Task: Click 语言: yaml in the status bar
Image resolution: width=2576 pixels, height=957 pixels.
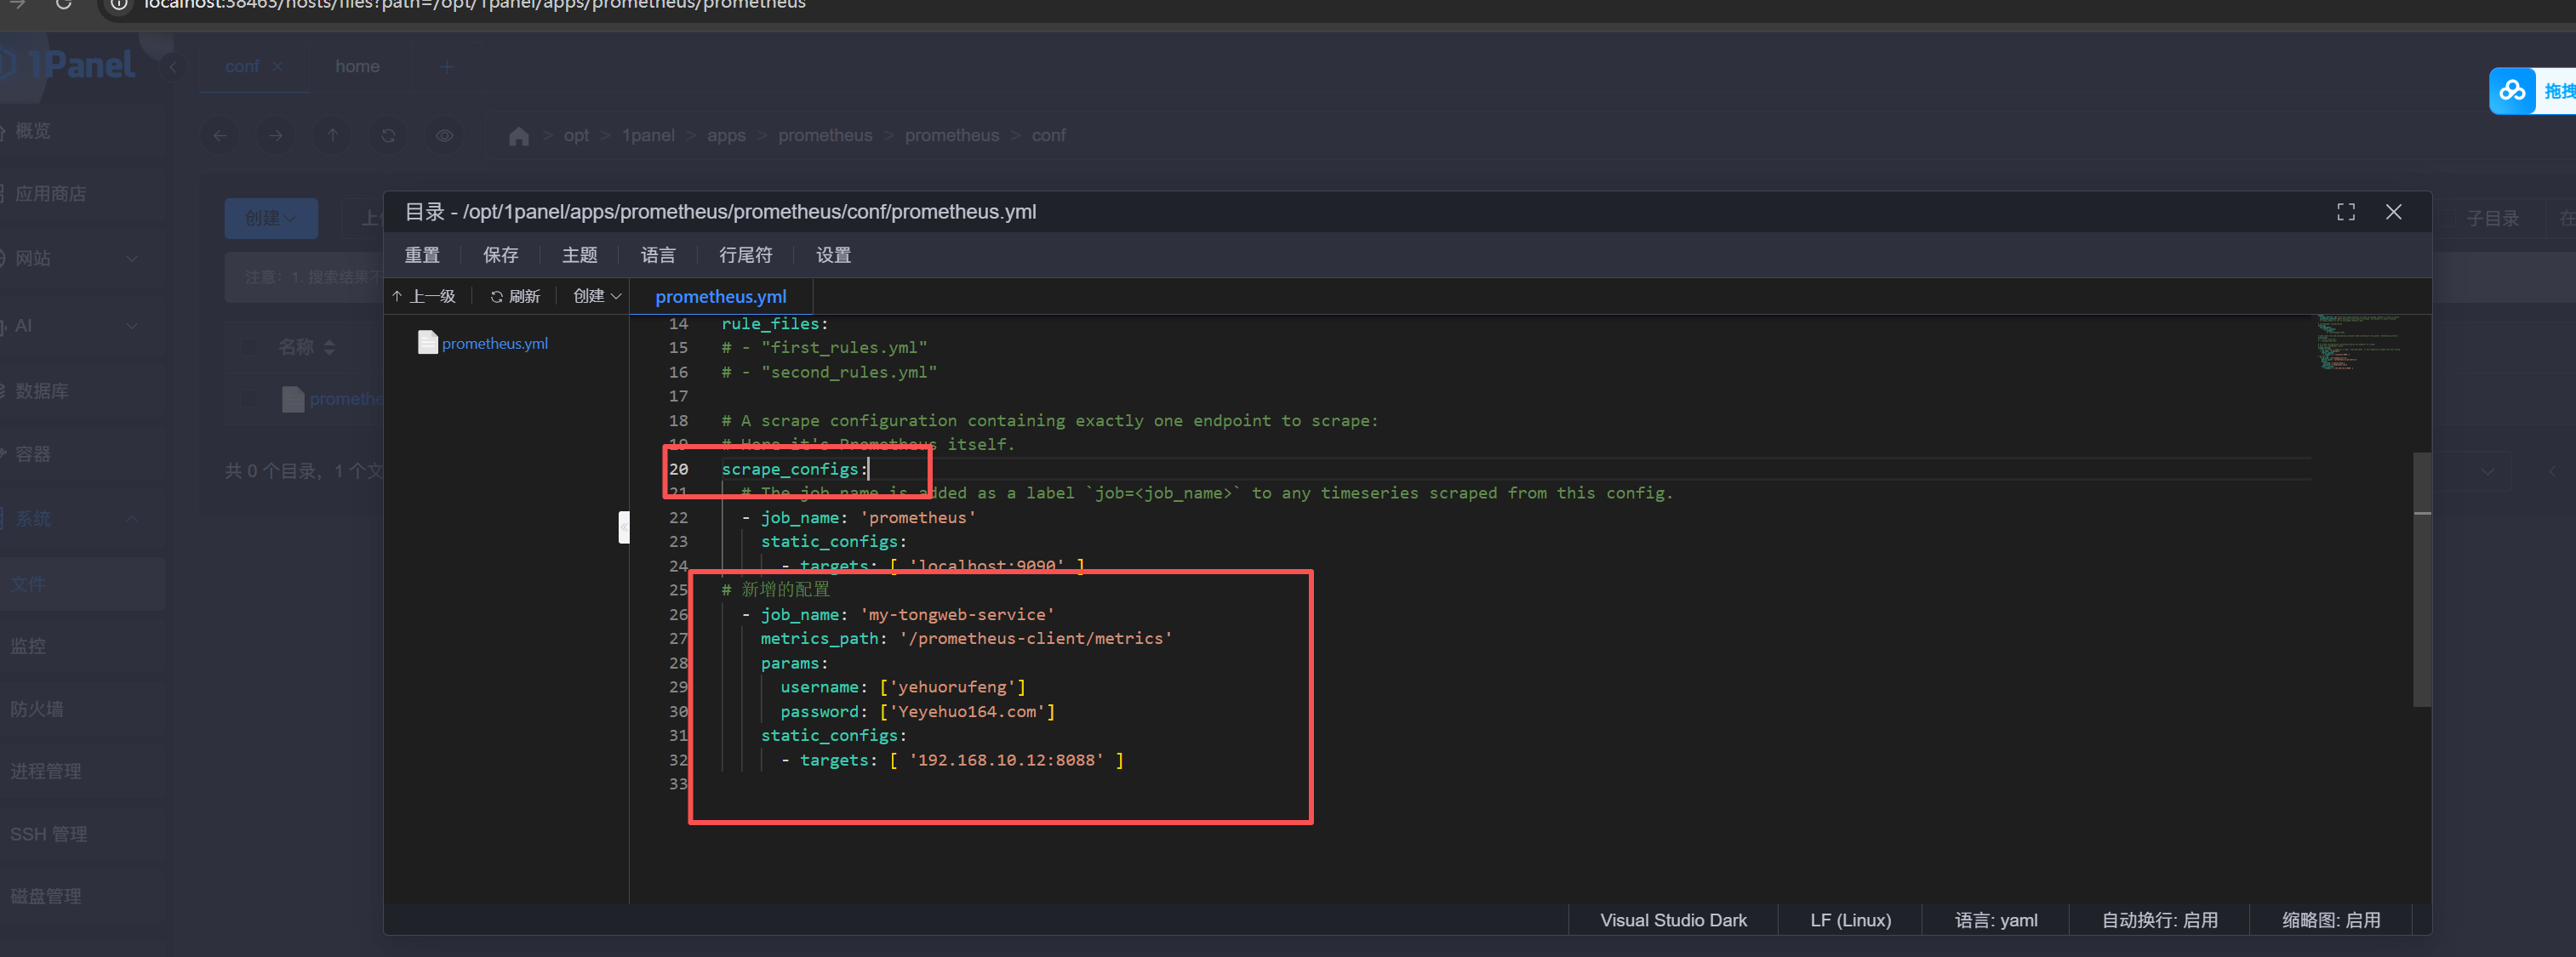Action: tap(1996, 920)
